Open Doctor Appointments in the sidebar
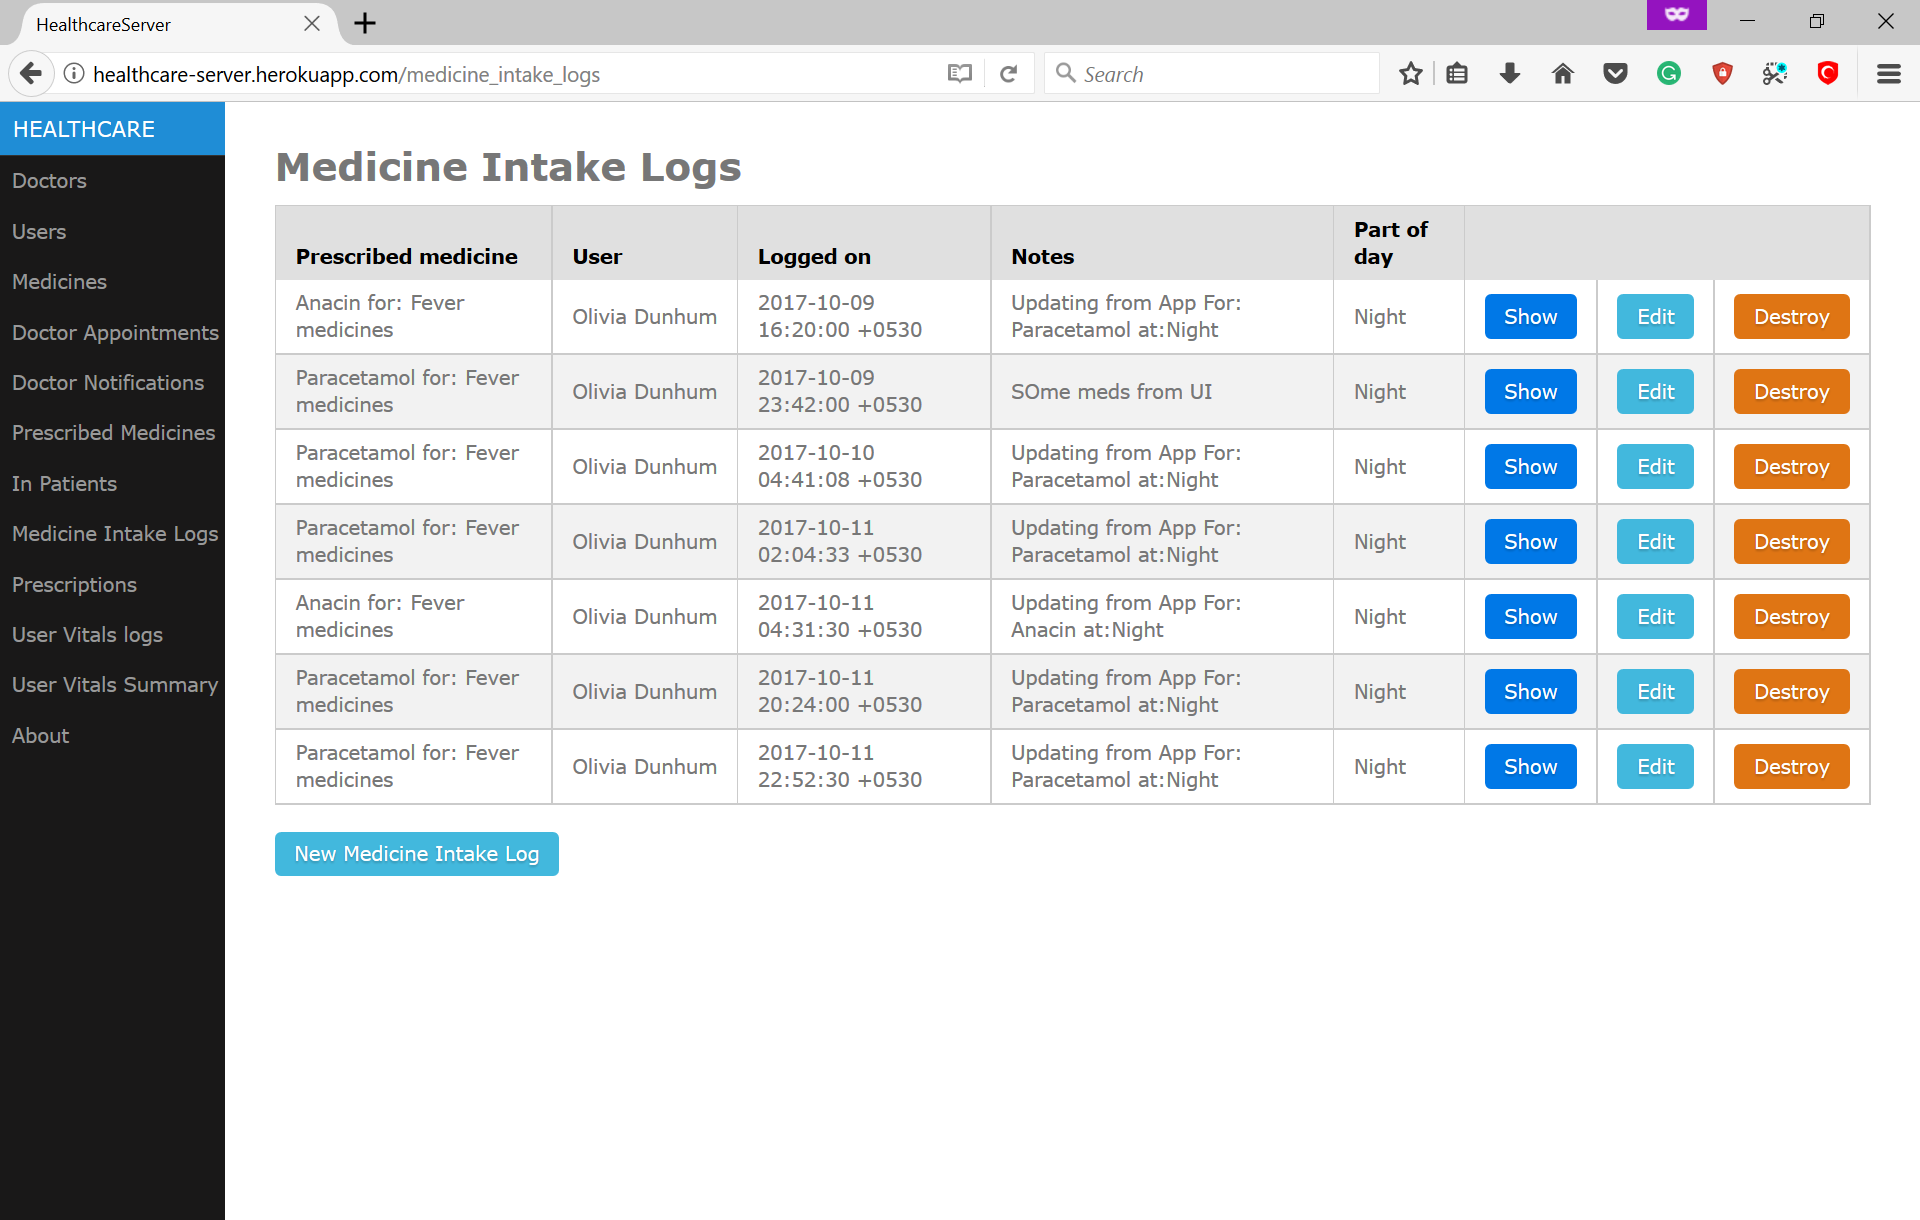This screenshot has width=1920, height=1220. click(115, 332)
